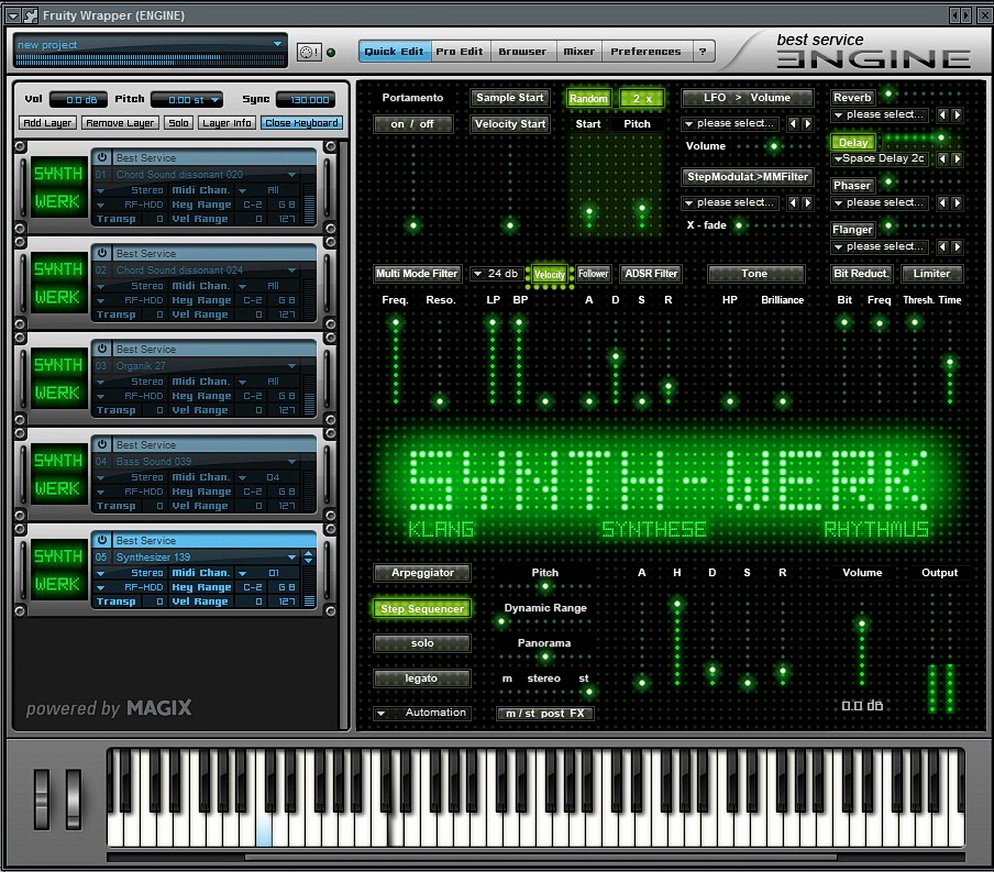Click the panic/MIDI reset icon
The image size is (994, 872).
point(309,52)
